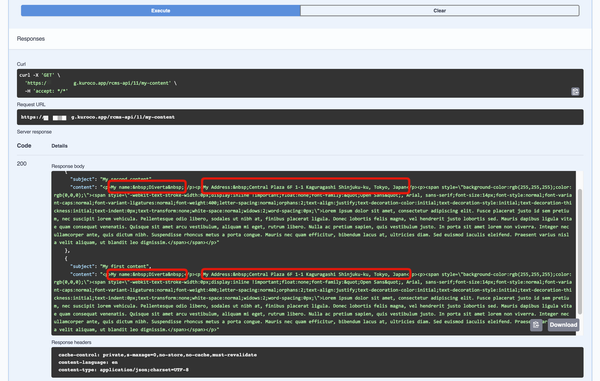Copy the curl command to clipboard
Screen dimensions: 600x381
(575, 91)
